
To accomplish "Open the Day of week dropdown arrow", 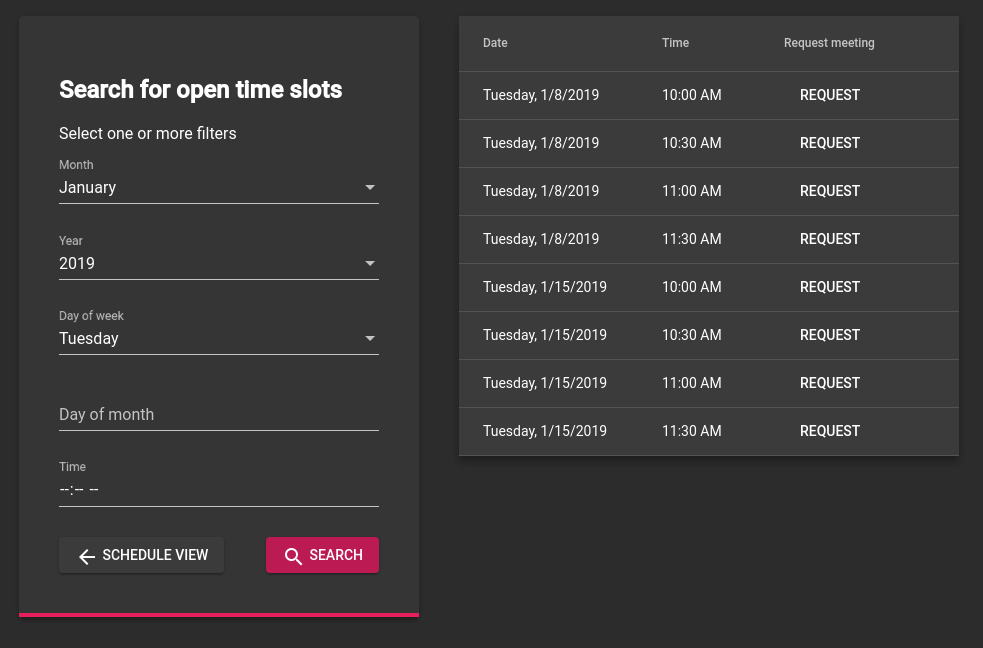I will (x=370, y=338).
